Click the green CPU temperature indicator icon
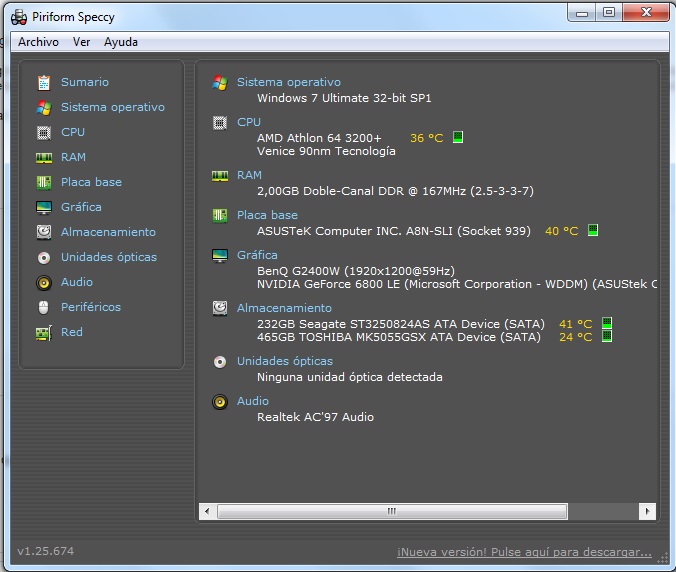The width and height of the screenshot is (676, 572). 458,137
